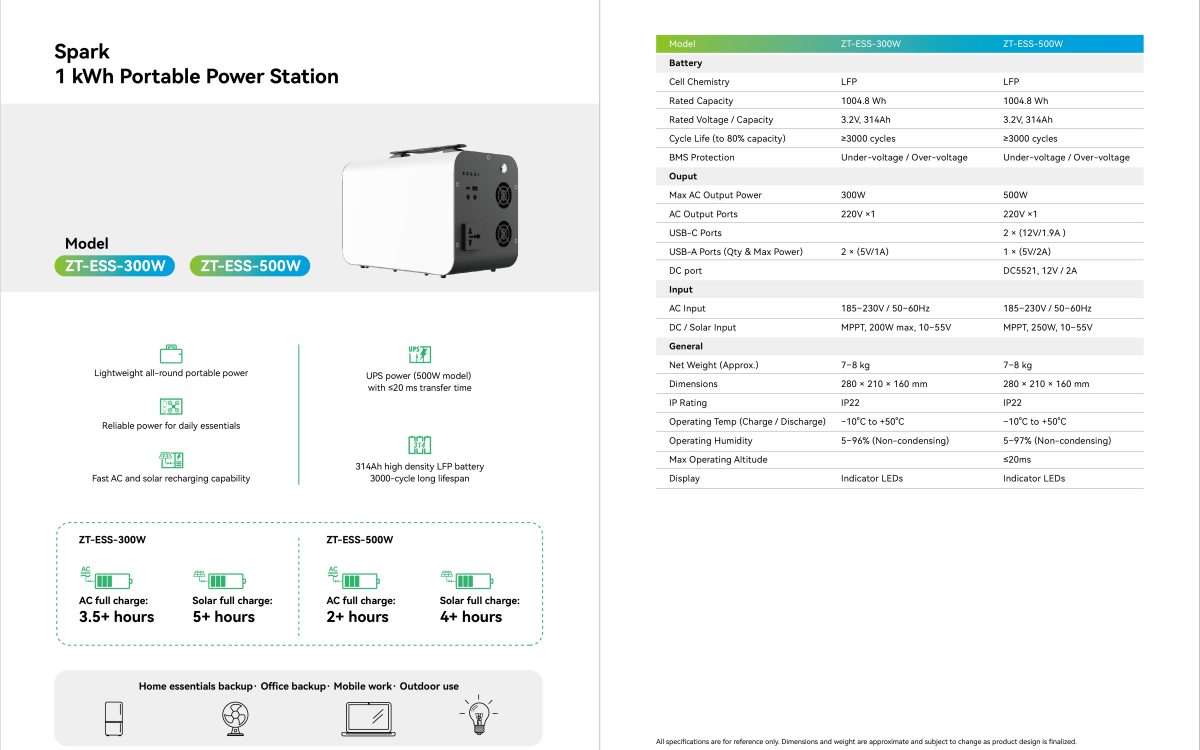Select the green ZT-ESS-300W model badge
Screen dimensions: 1200x750
[x=114, y=266]
